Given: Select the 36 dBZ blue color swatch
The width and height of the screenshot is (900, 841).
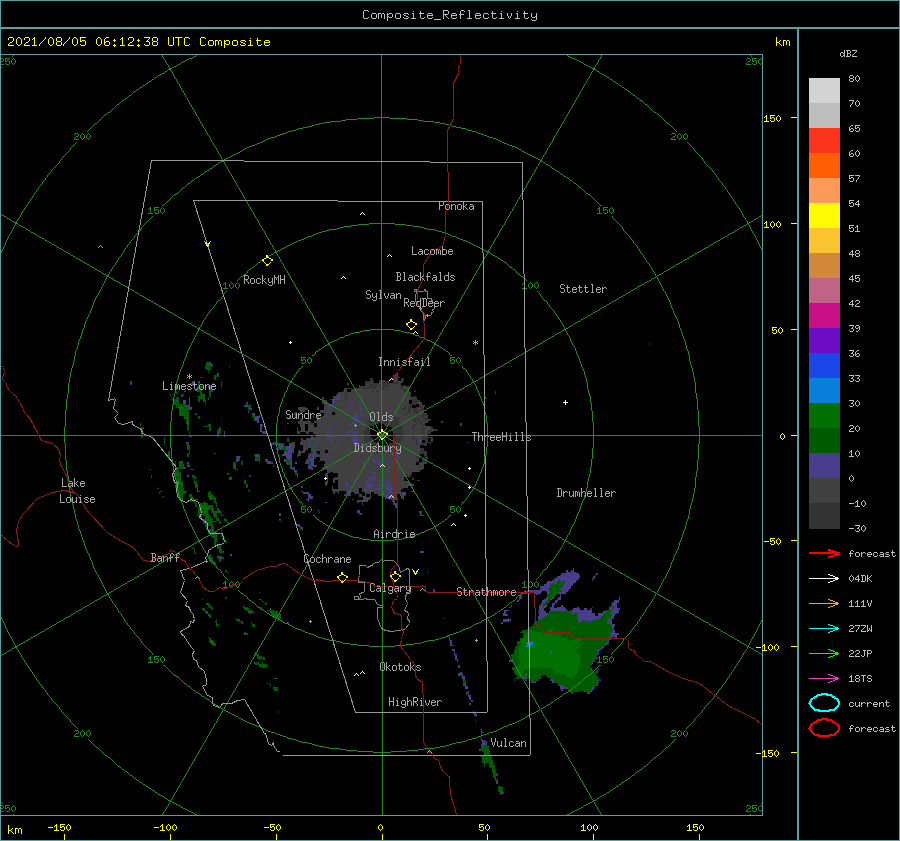Looking at the screenshot, I should [x=824, y=366].
